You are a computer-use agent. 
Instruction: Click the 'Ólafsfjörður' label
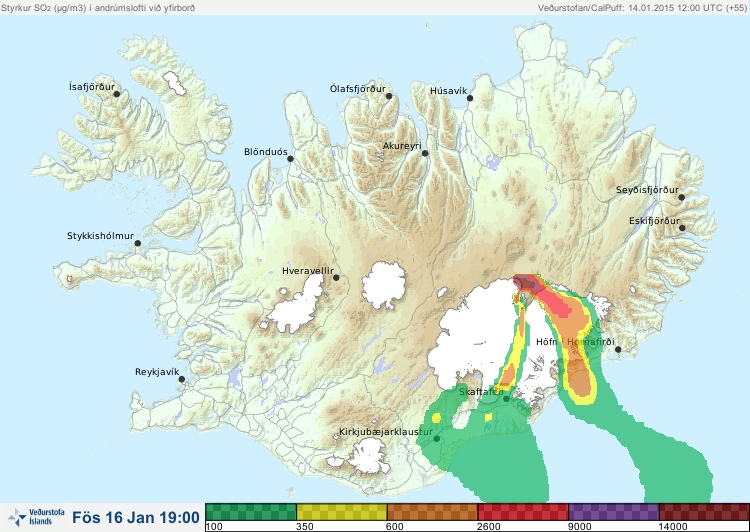pos(358,89)
